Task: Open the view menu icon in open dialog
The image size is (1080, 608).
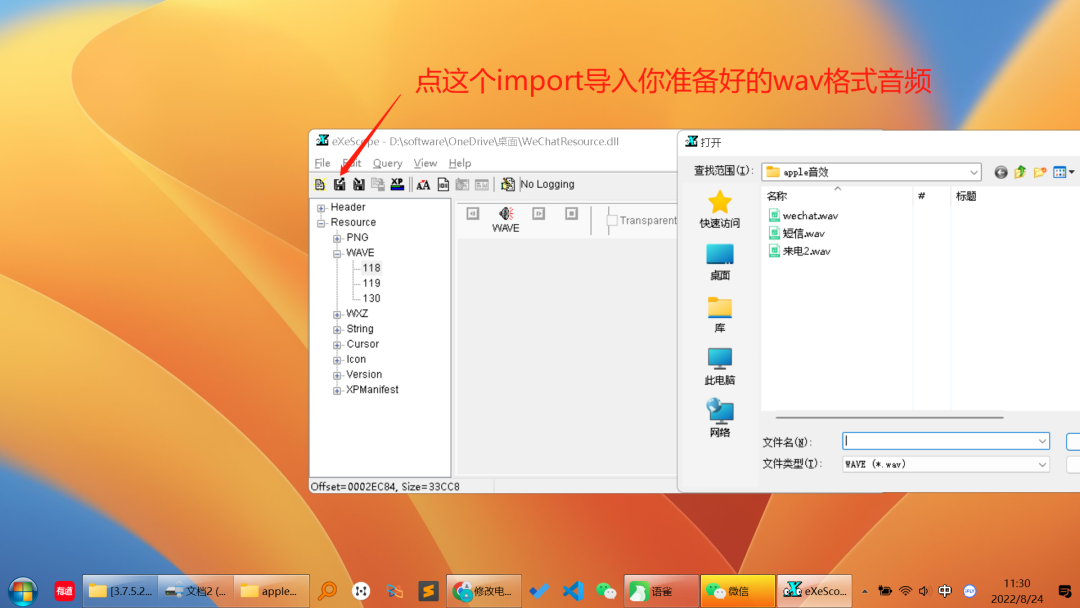Action: [x=1063, y=172]
